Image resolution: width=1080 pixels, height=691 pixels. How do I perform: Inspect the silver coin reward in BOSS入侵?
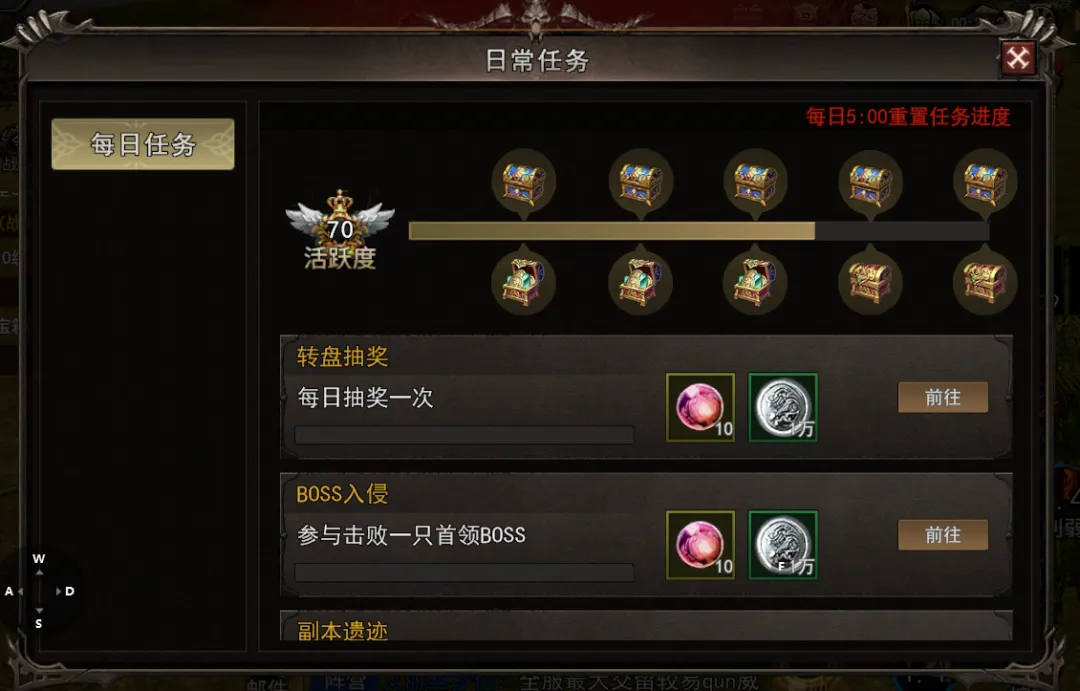tap(782, 544)
